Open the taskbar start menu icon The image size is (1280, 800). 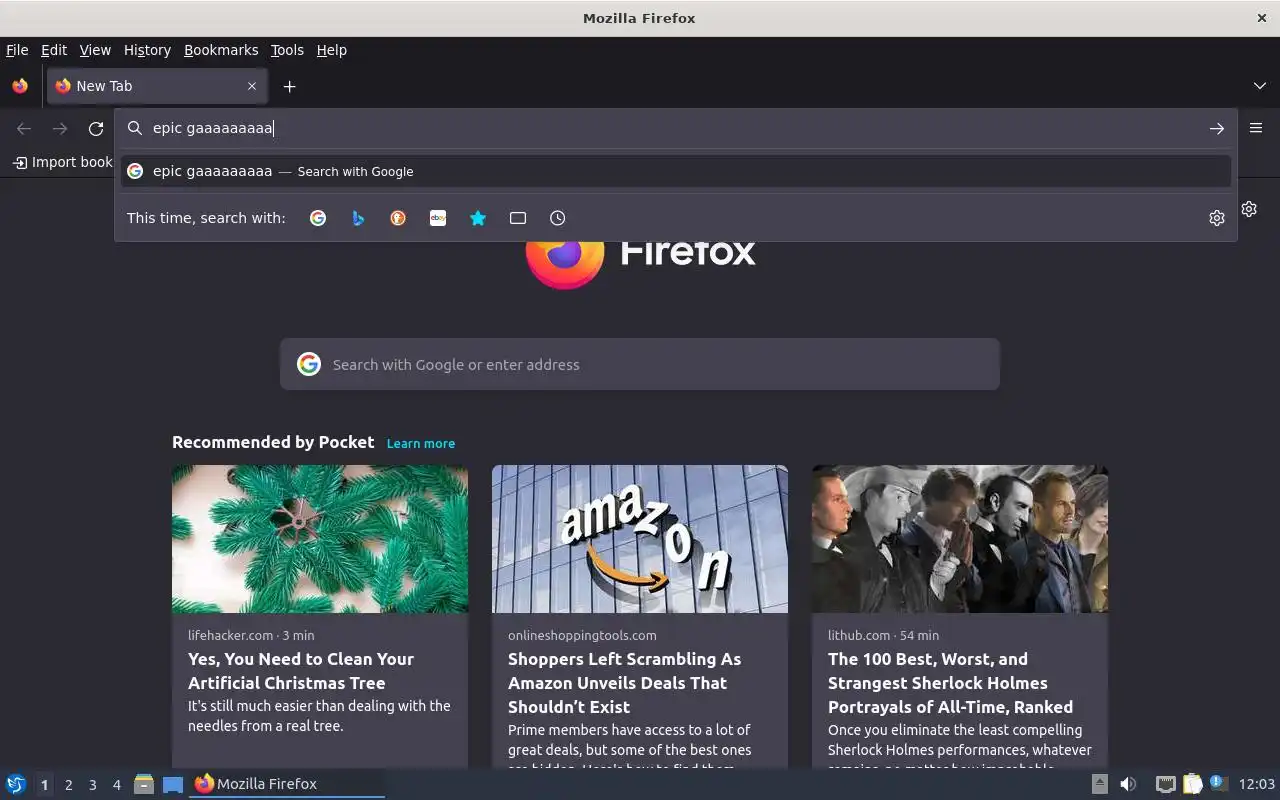point(16,784)
